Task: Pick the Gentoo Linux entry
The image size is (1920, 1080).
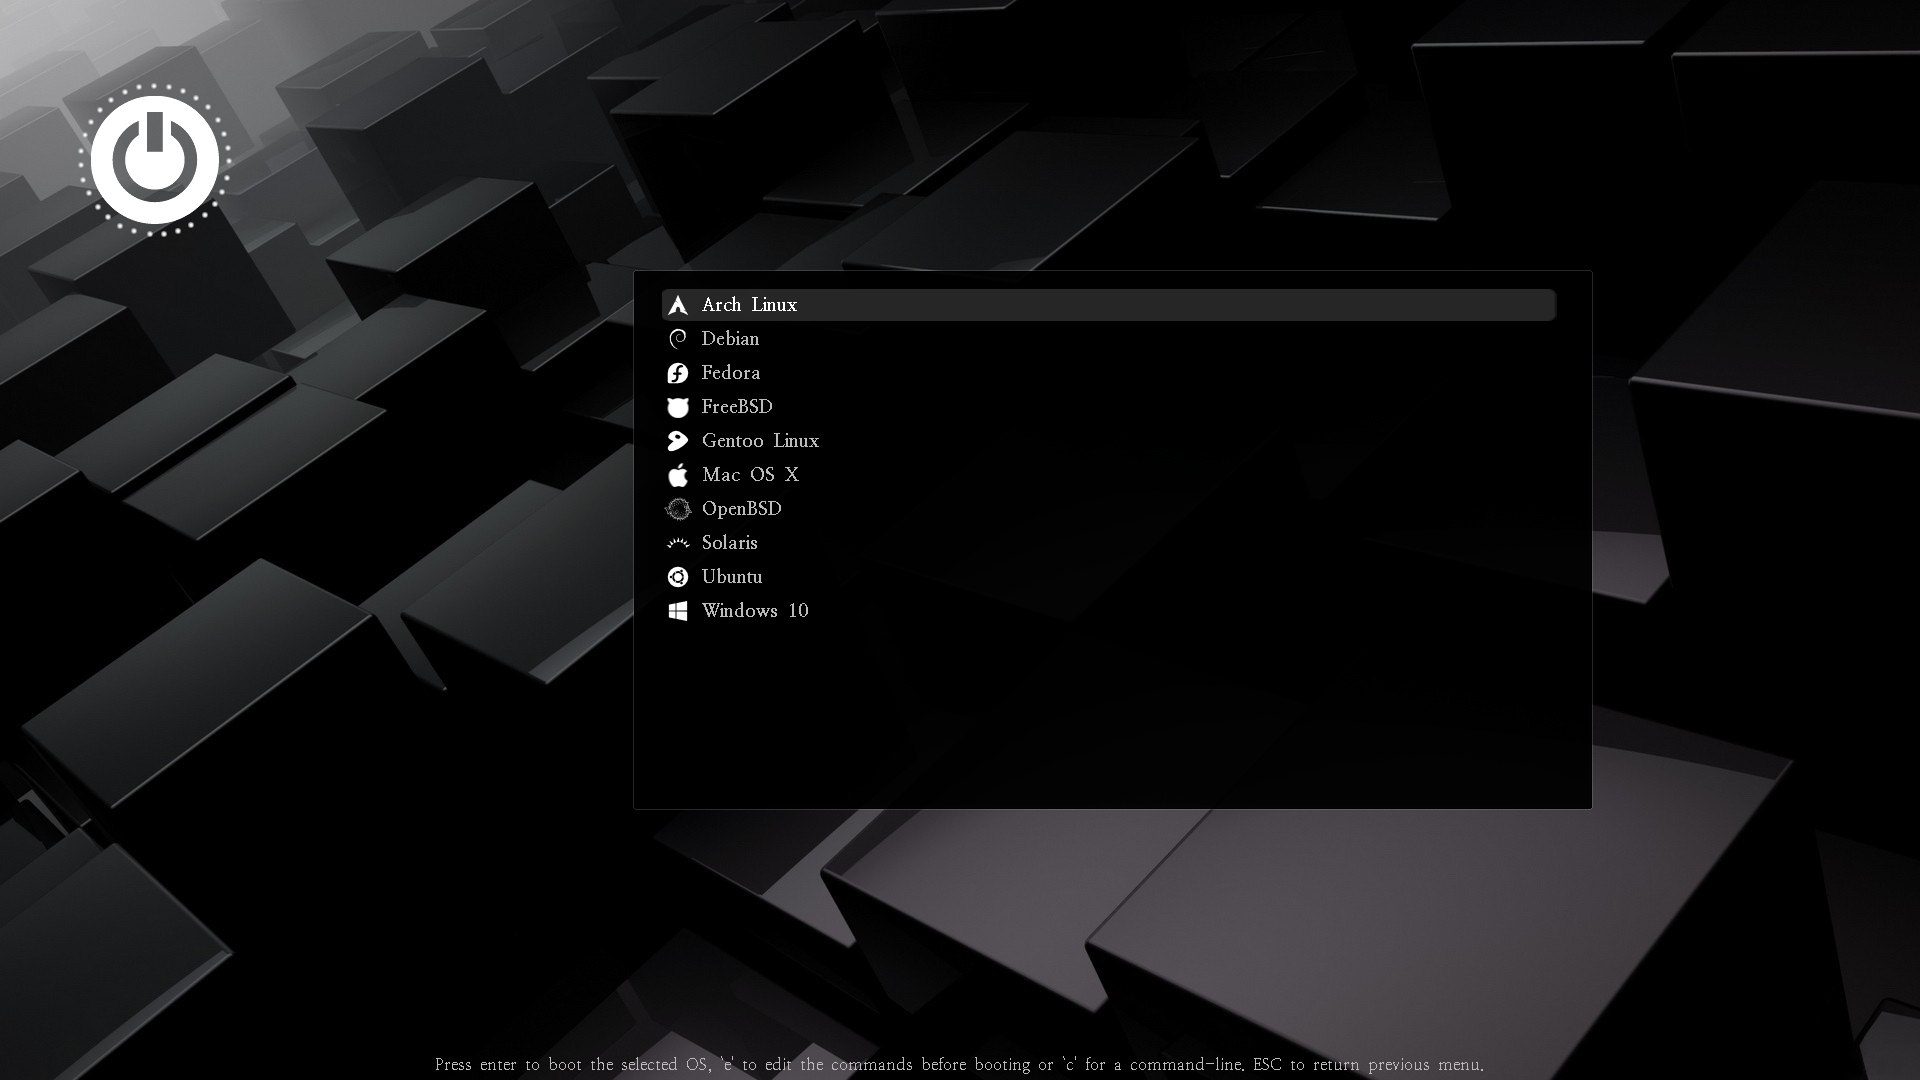Action: (x=1108, y=441)
